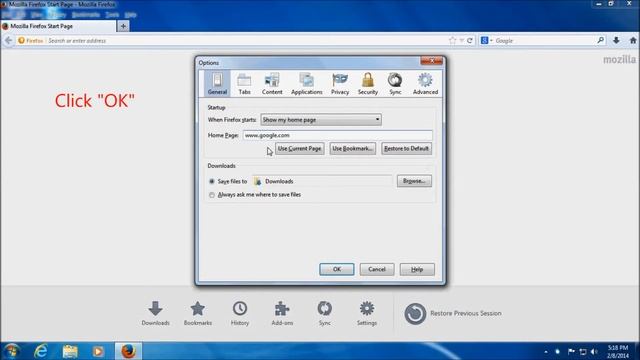Switch to the Applications options panel
The image size is (640, 360).
307,84
